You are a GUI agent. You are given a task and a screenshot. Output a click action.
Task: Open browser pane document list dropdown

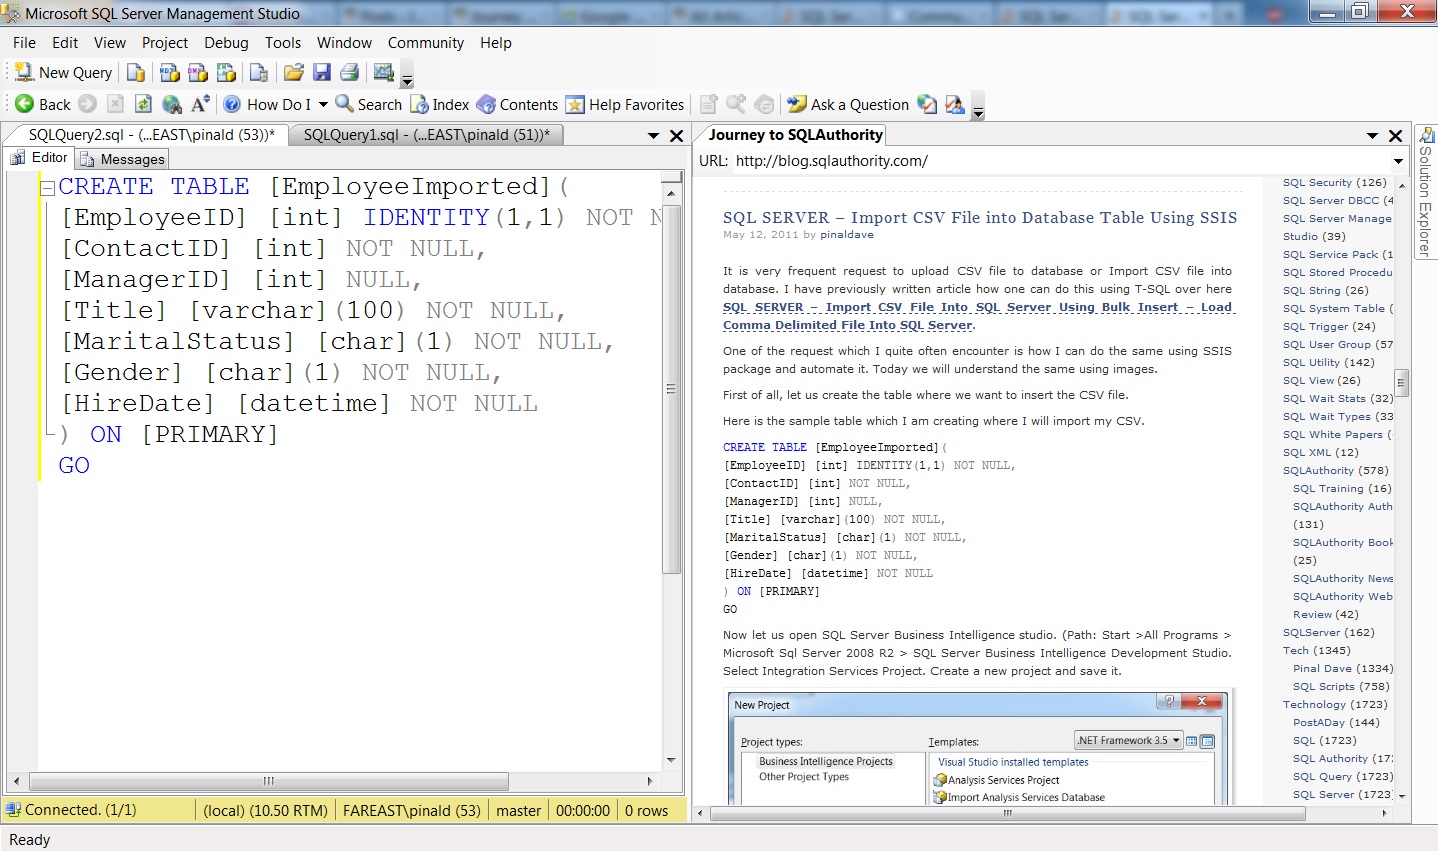[1373, 136]
